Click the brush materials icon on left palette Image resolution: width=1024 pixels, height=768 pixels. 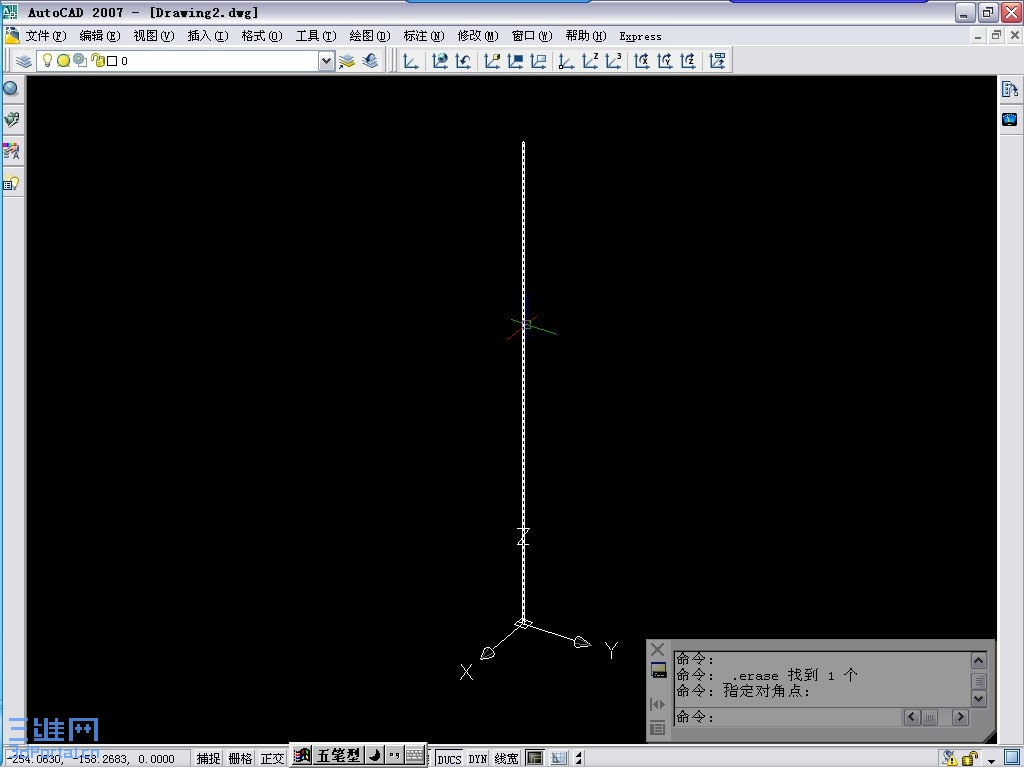click(12, 120)
